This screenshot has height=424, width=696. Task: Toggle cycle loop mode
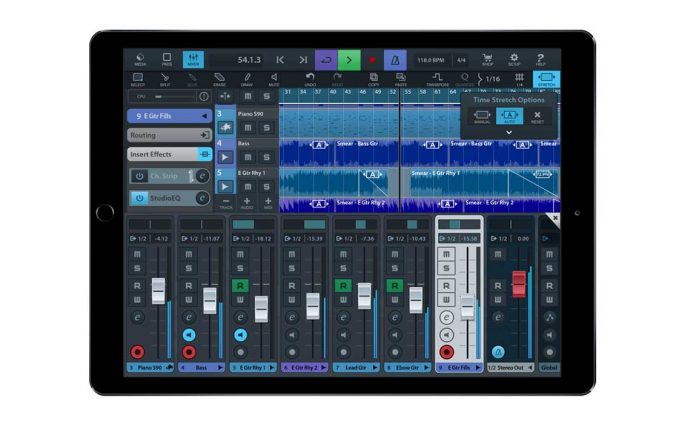pos(325,60)
